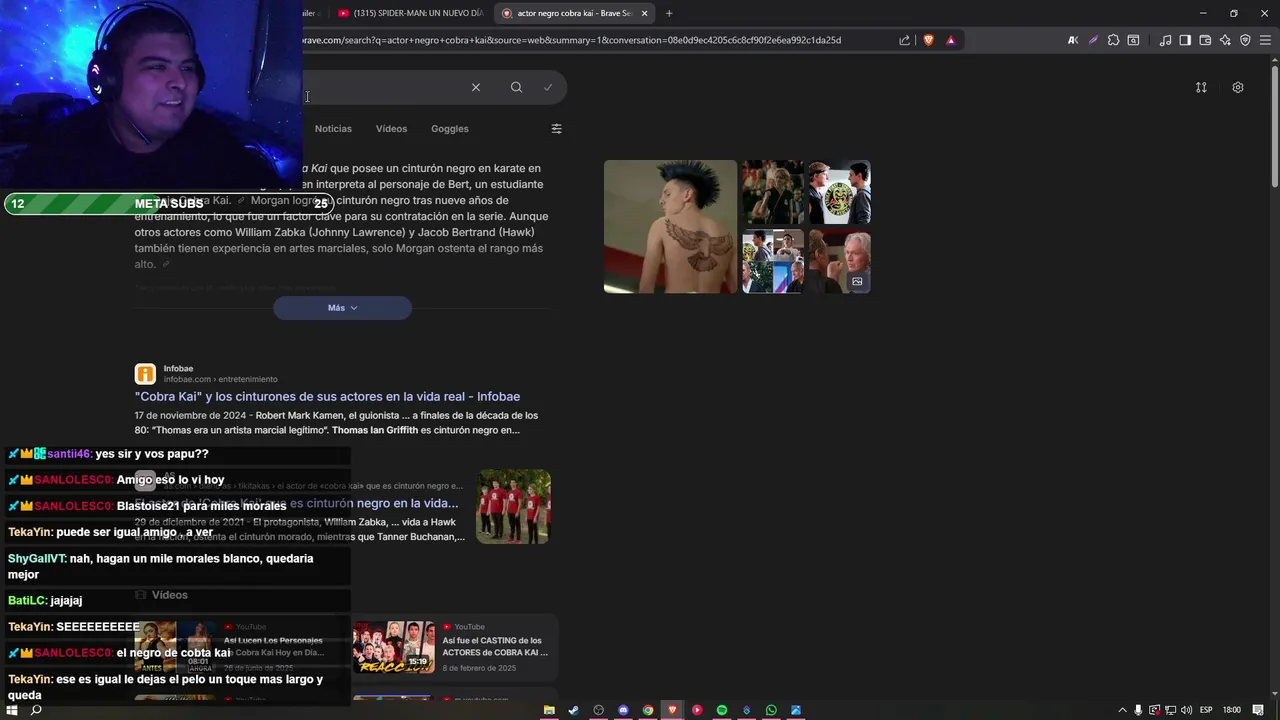This screenshot has height=720, width=1280.
Task: Expand the AI summary with Más button
Action: point(342,308)
